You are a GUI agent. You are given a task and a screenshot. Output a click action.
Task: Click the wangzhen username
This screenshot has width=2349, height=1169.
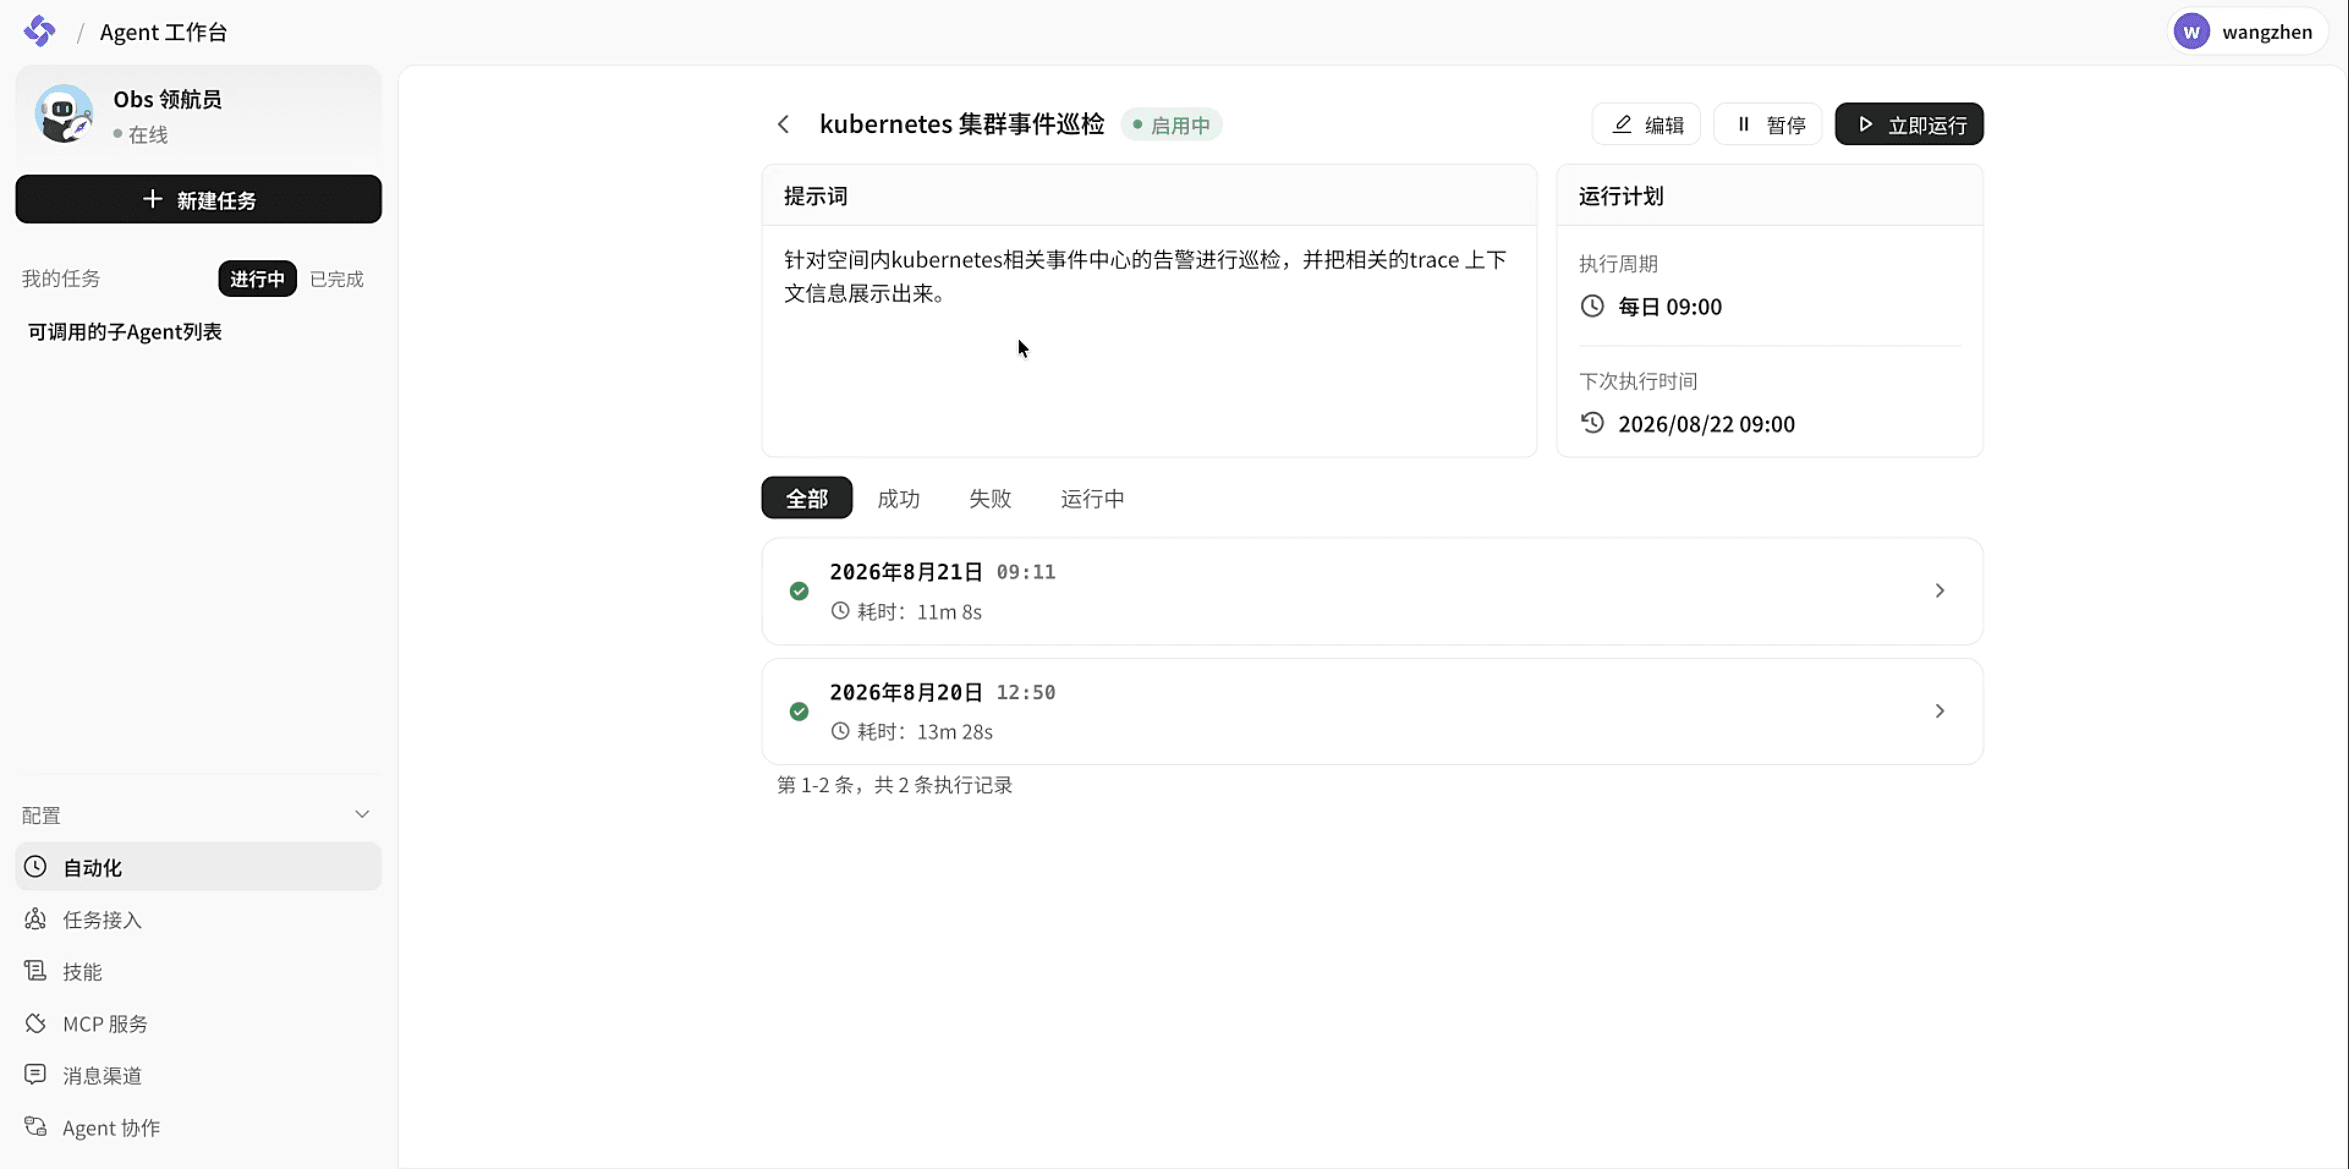coord(2267,32)
